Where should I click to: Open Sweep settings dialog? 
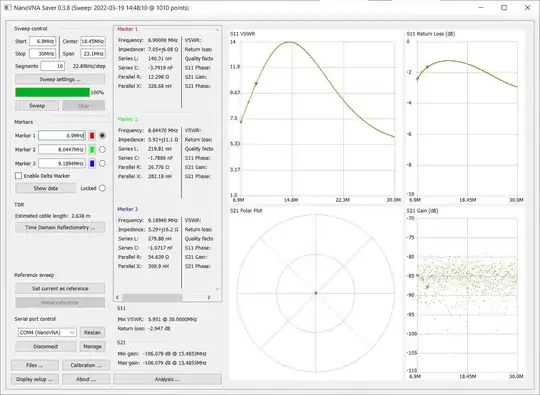[60, 79]
